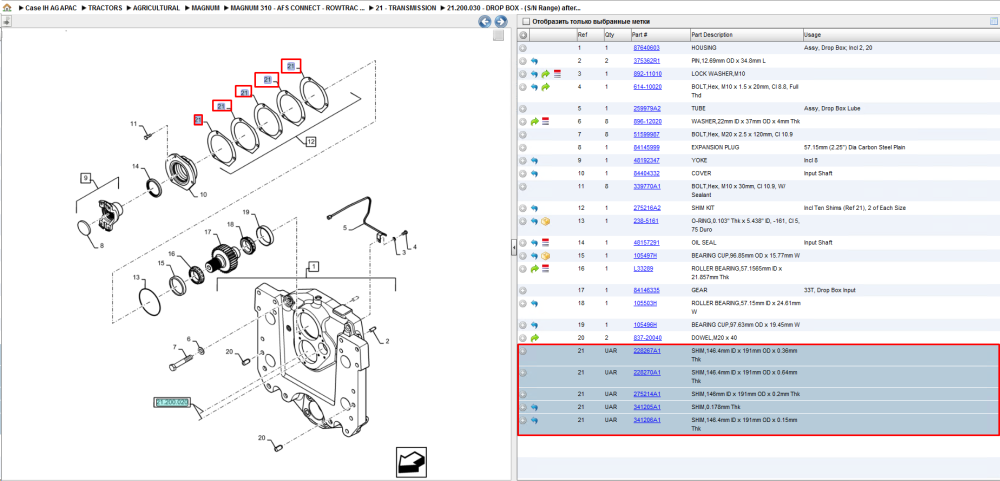The image size is (1000, 481).
Task: Click green arrow on DOWEL row
Action: (534, 337)
